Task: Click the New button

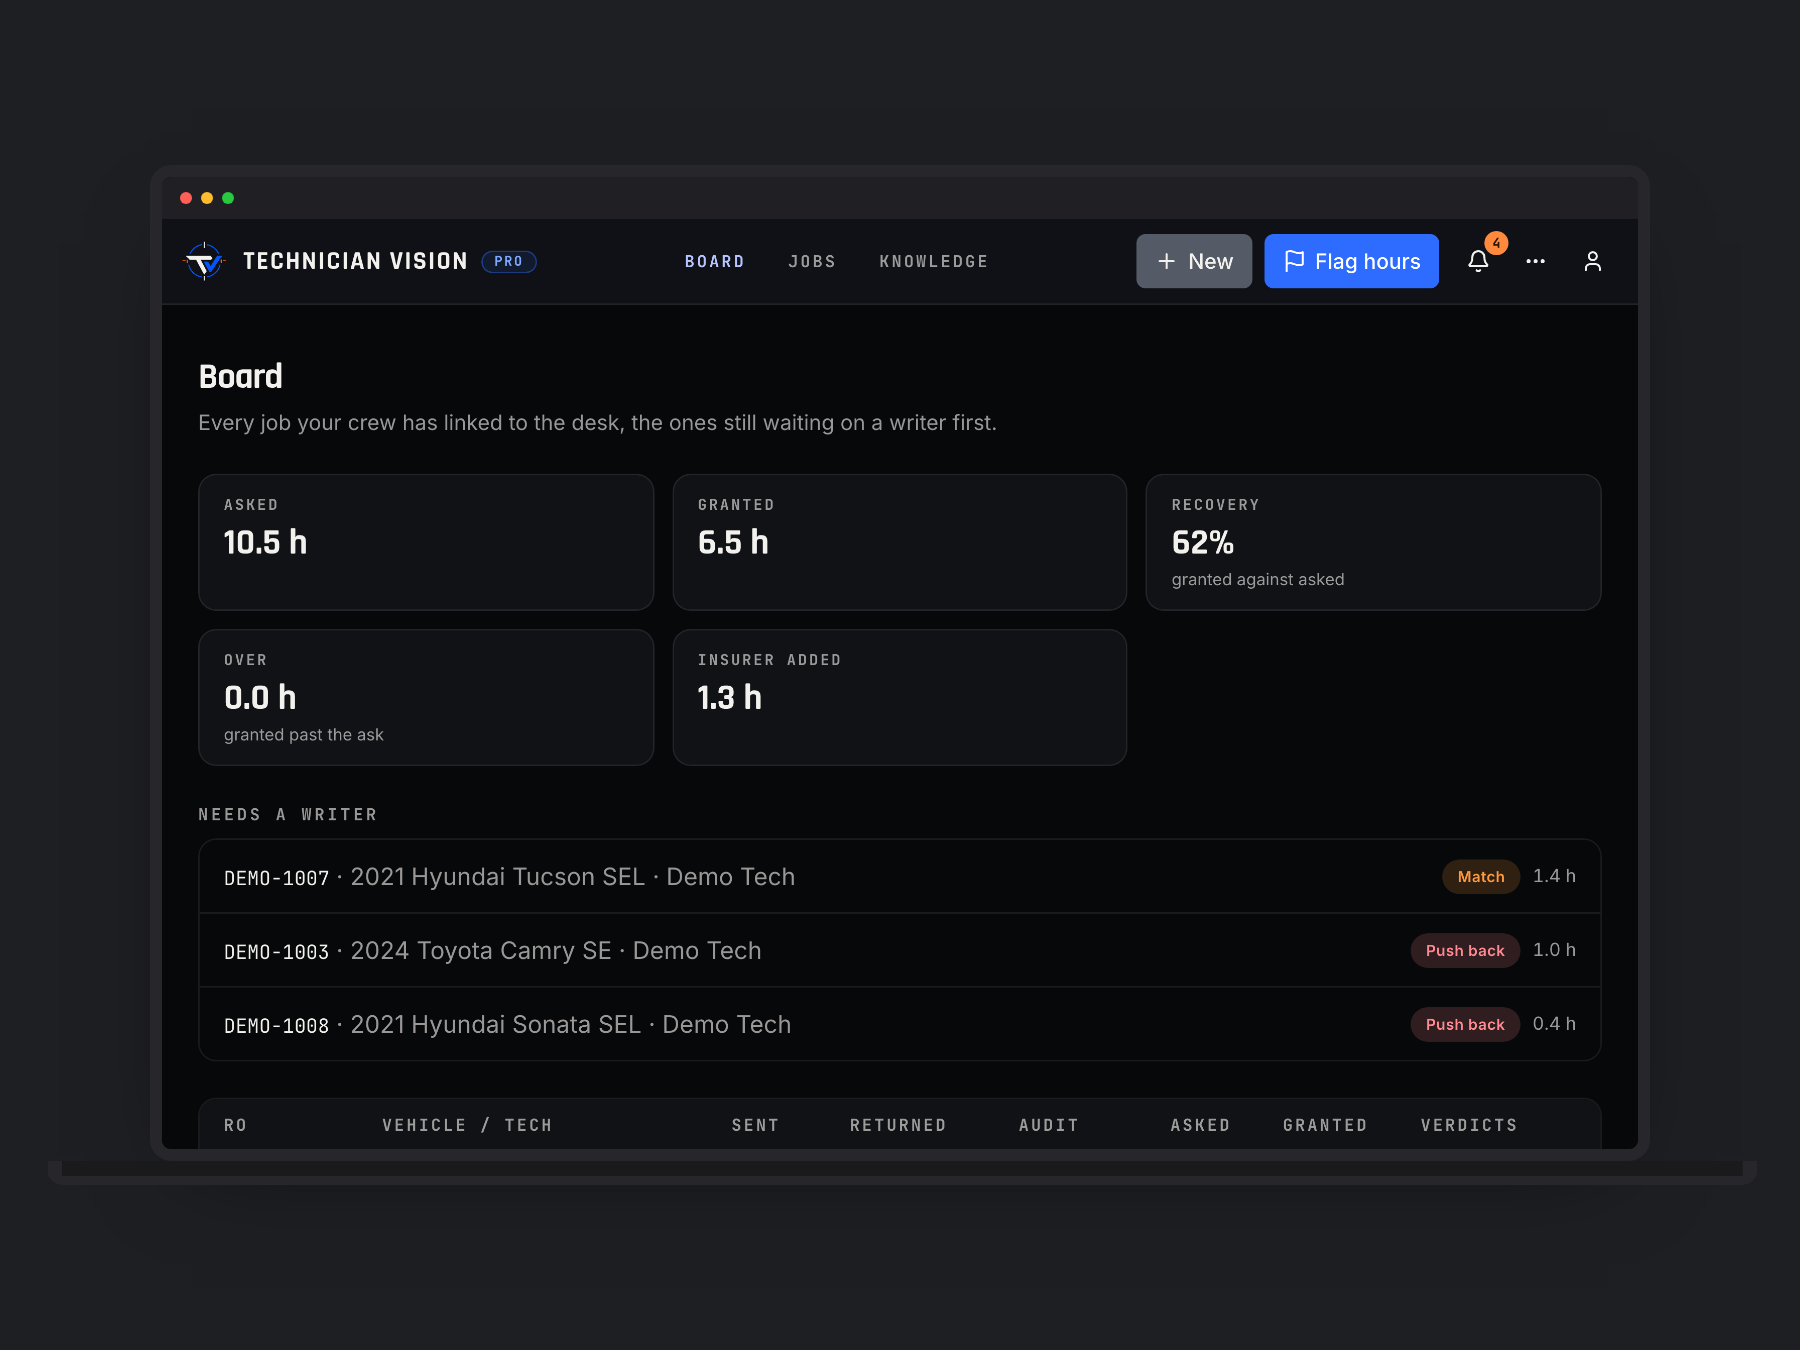Action: click(x=1194, y=261)
